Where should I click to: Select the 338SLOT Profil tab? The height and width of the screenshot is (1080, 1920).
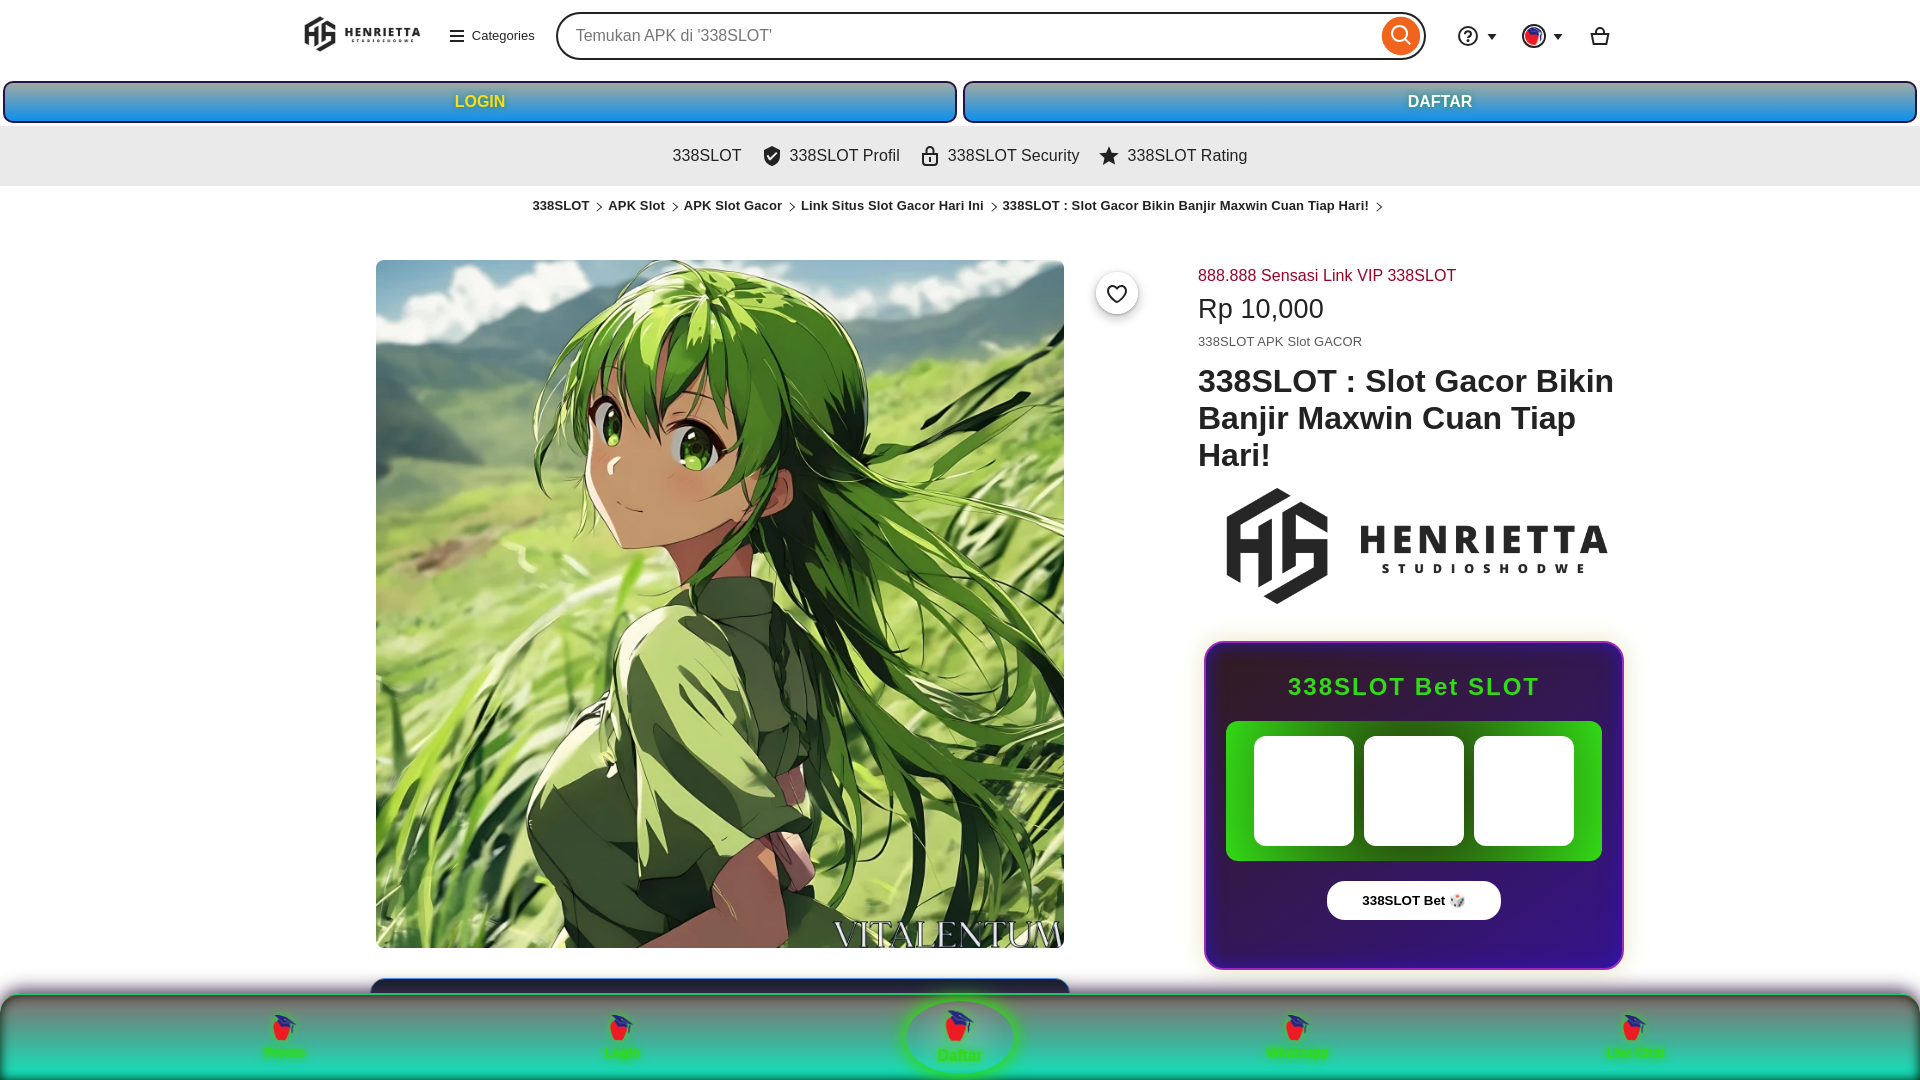tap(831, 156)
